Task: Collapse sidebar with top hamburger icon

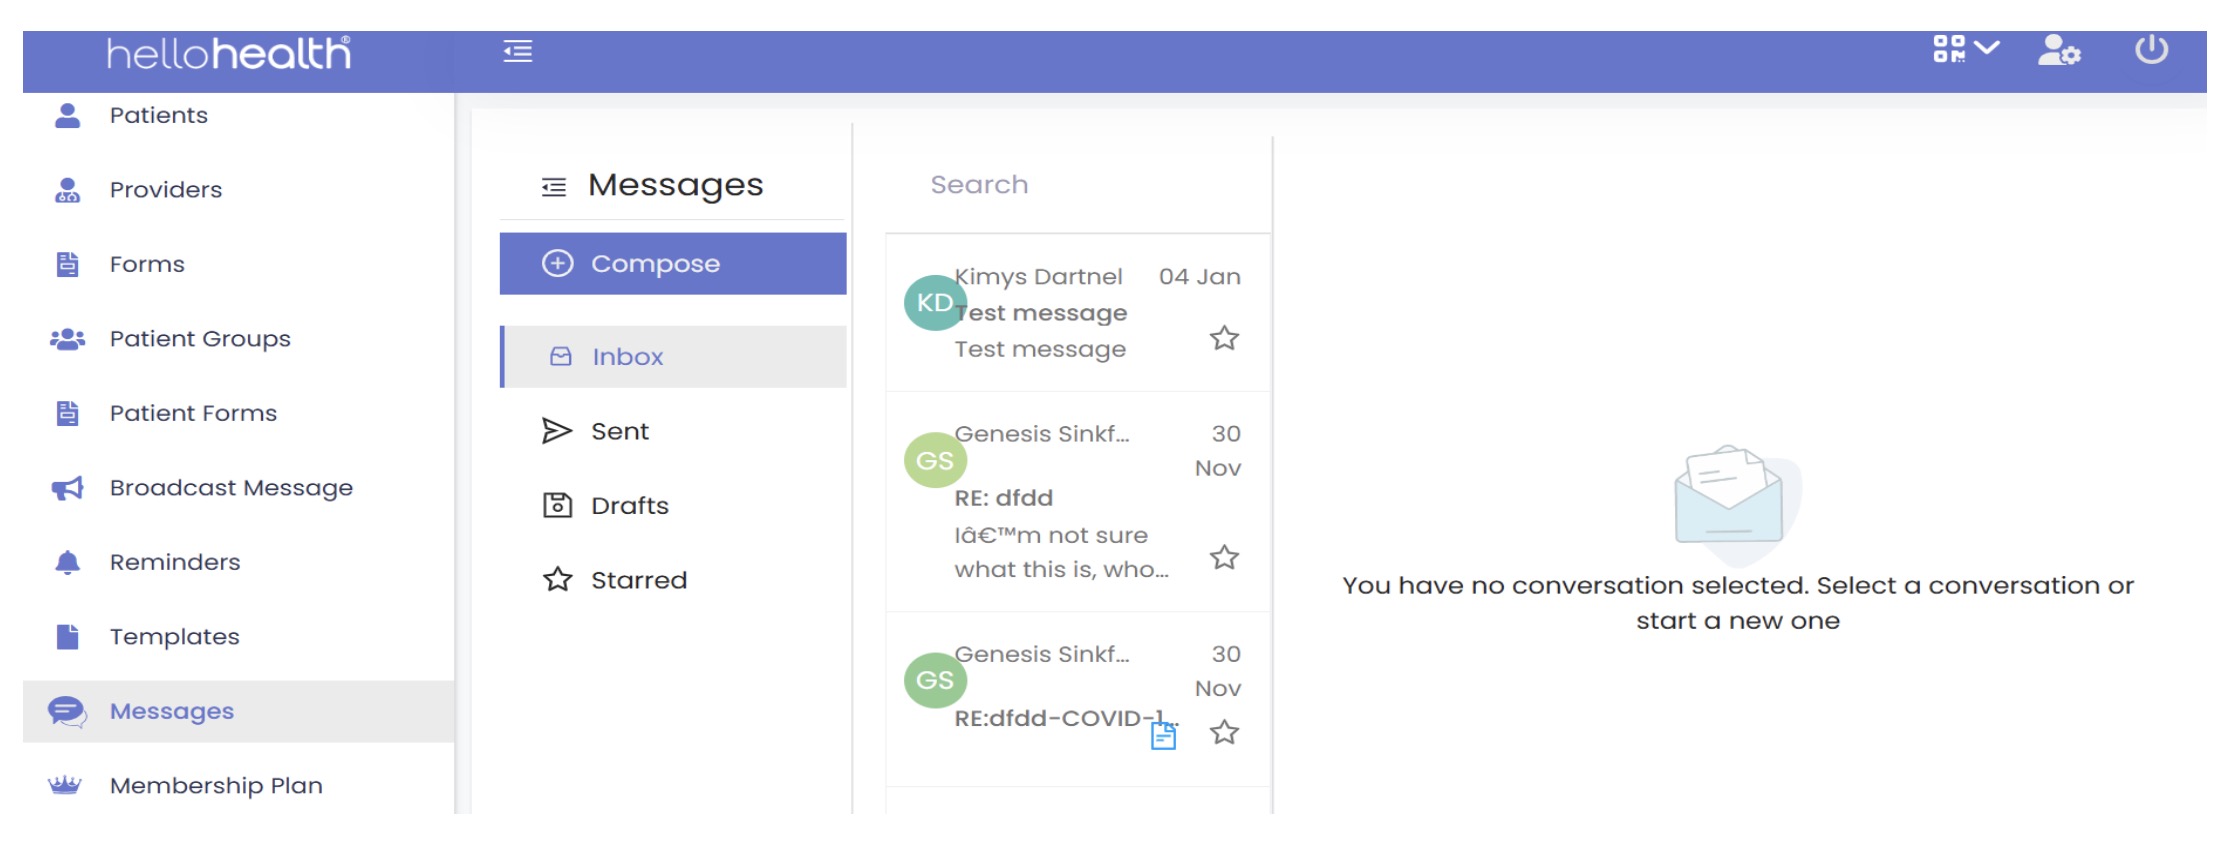Action: point(517,51)
